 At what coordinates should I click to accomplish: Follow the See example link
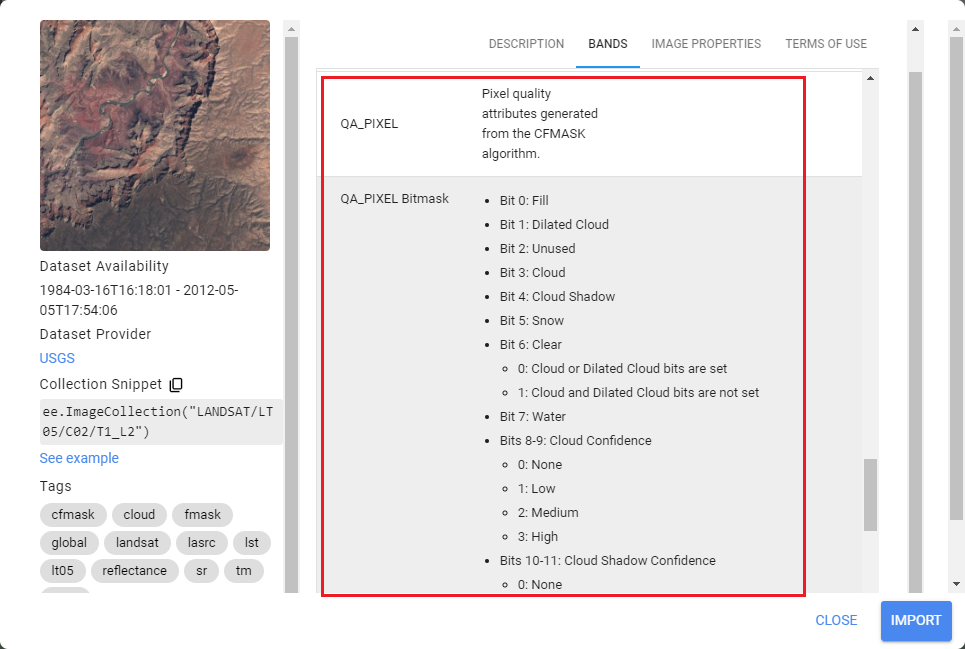coord(79,458)
